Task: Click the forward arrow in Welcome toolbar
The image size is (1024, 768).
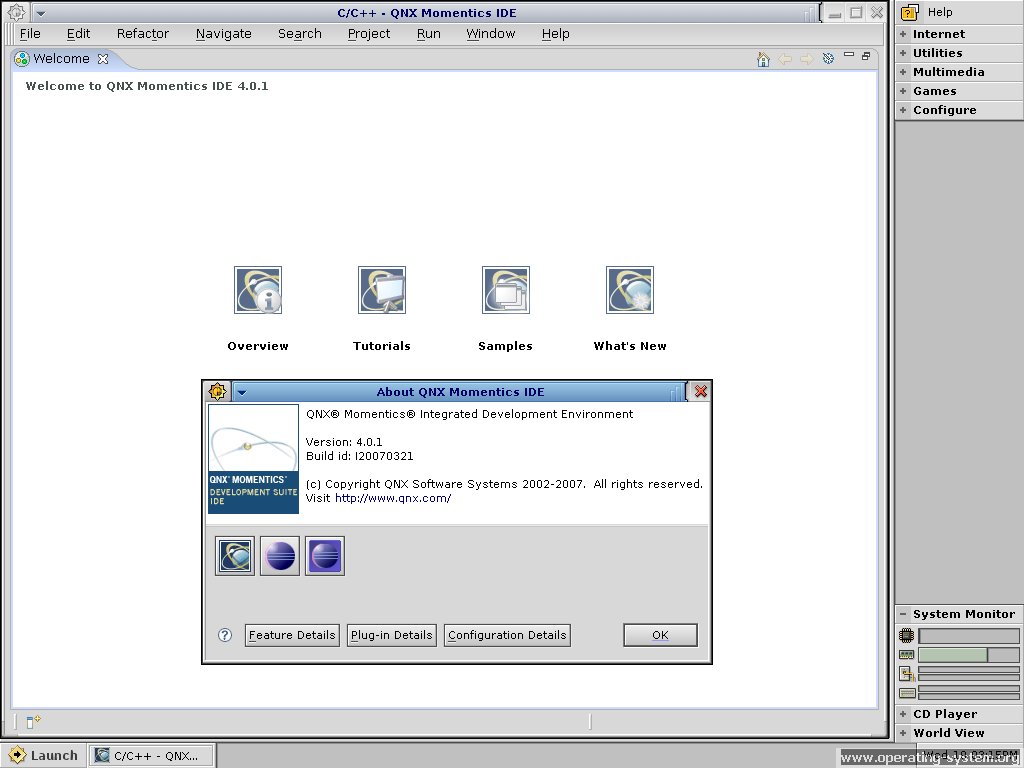Action: 807,59
